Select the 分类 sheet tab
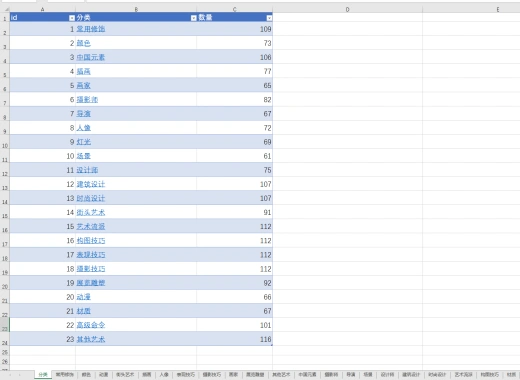520x380 pixels. click(43, 375)
